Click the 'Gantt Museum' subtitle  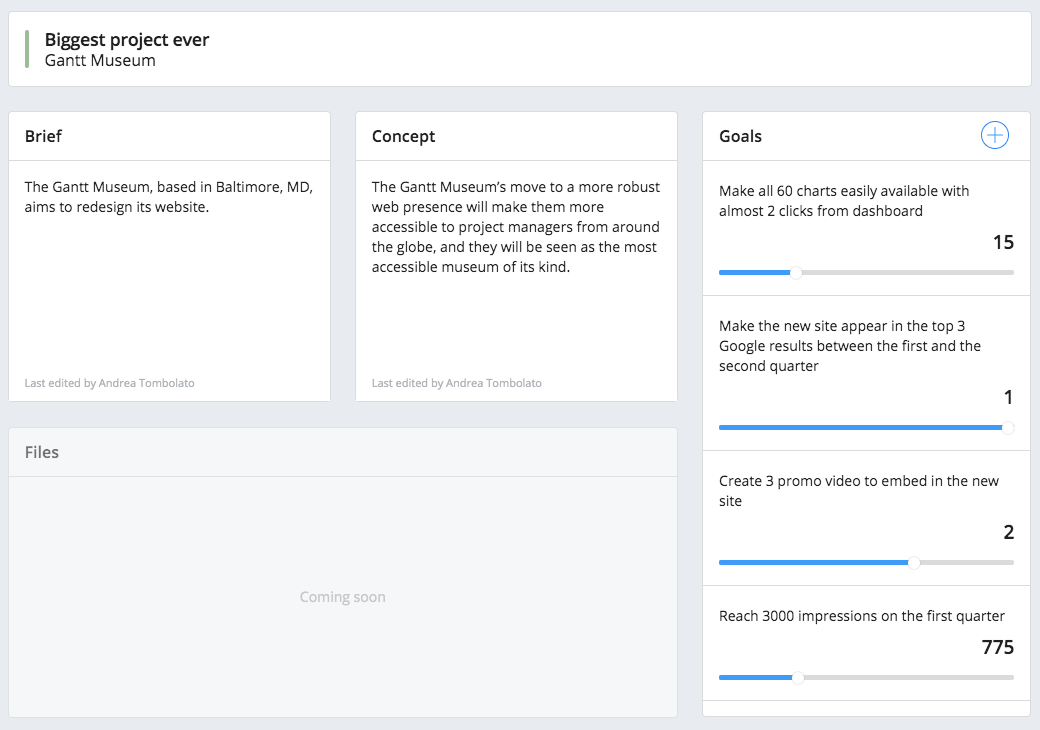click(100, 60)
